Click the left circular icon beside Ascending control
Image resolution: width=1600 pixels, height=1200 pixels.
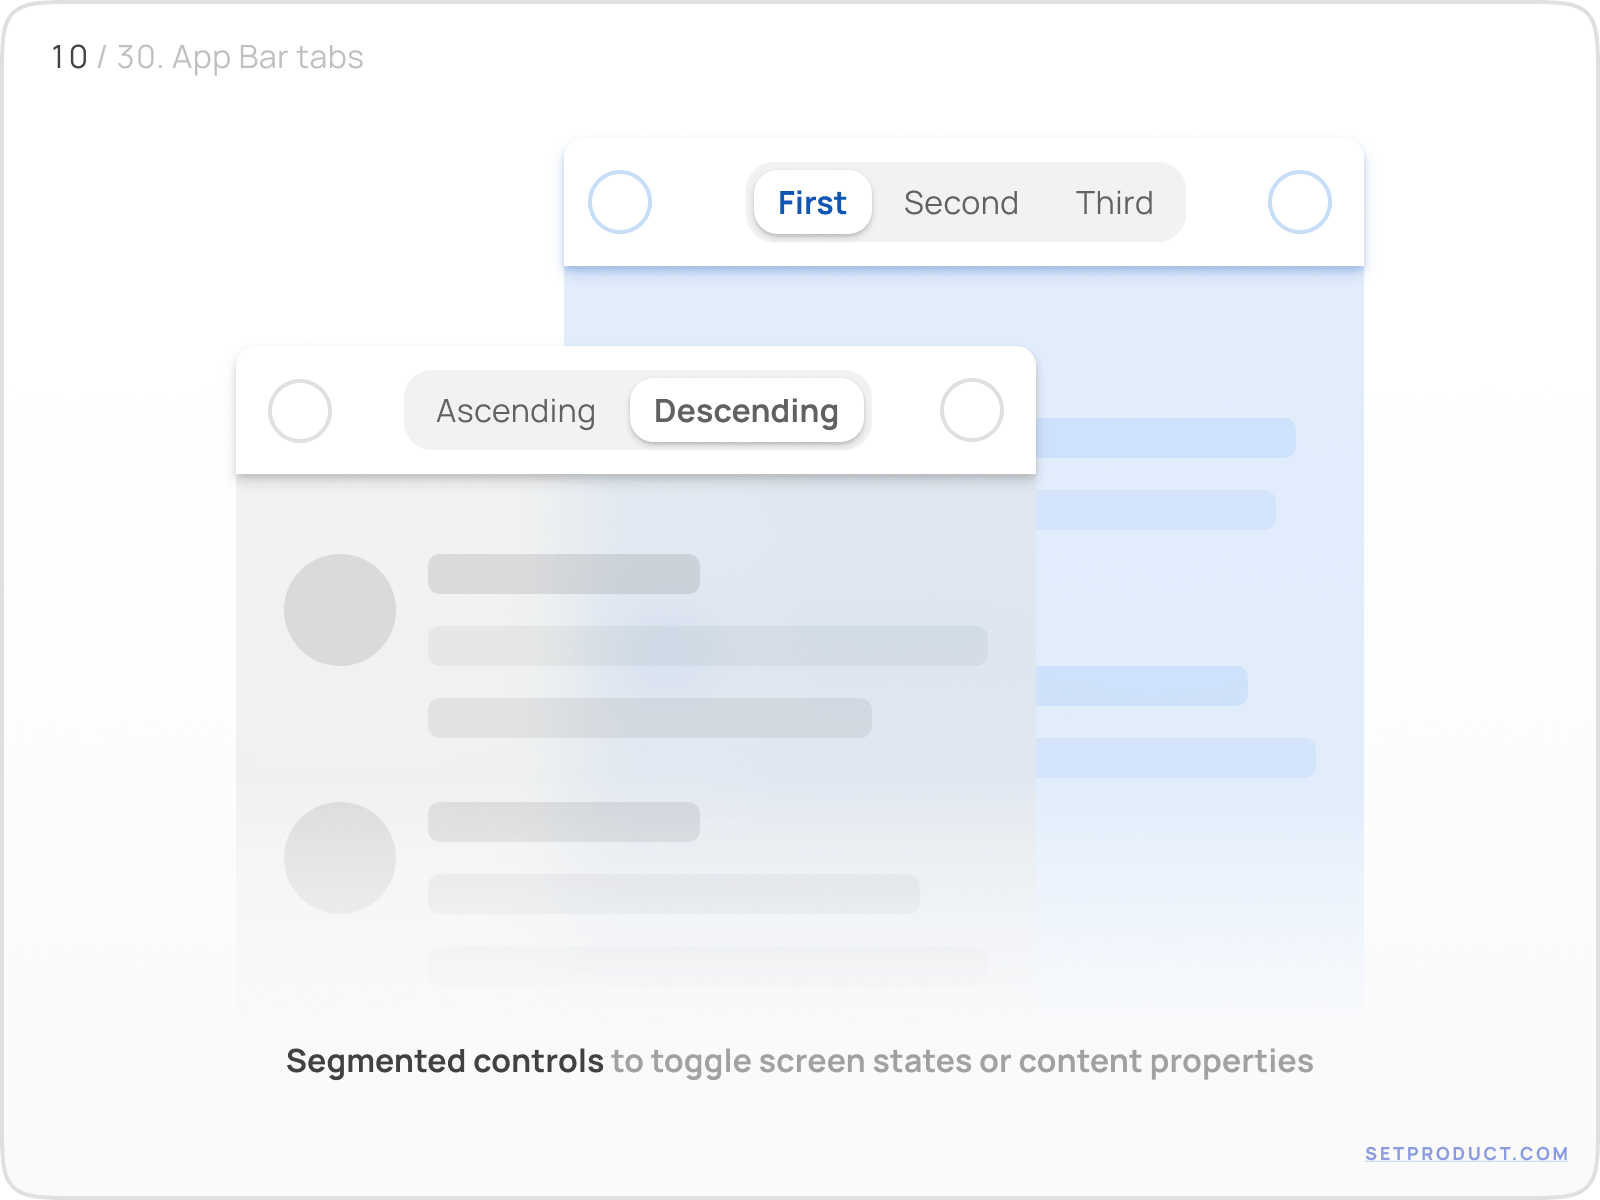[300, 410]
